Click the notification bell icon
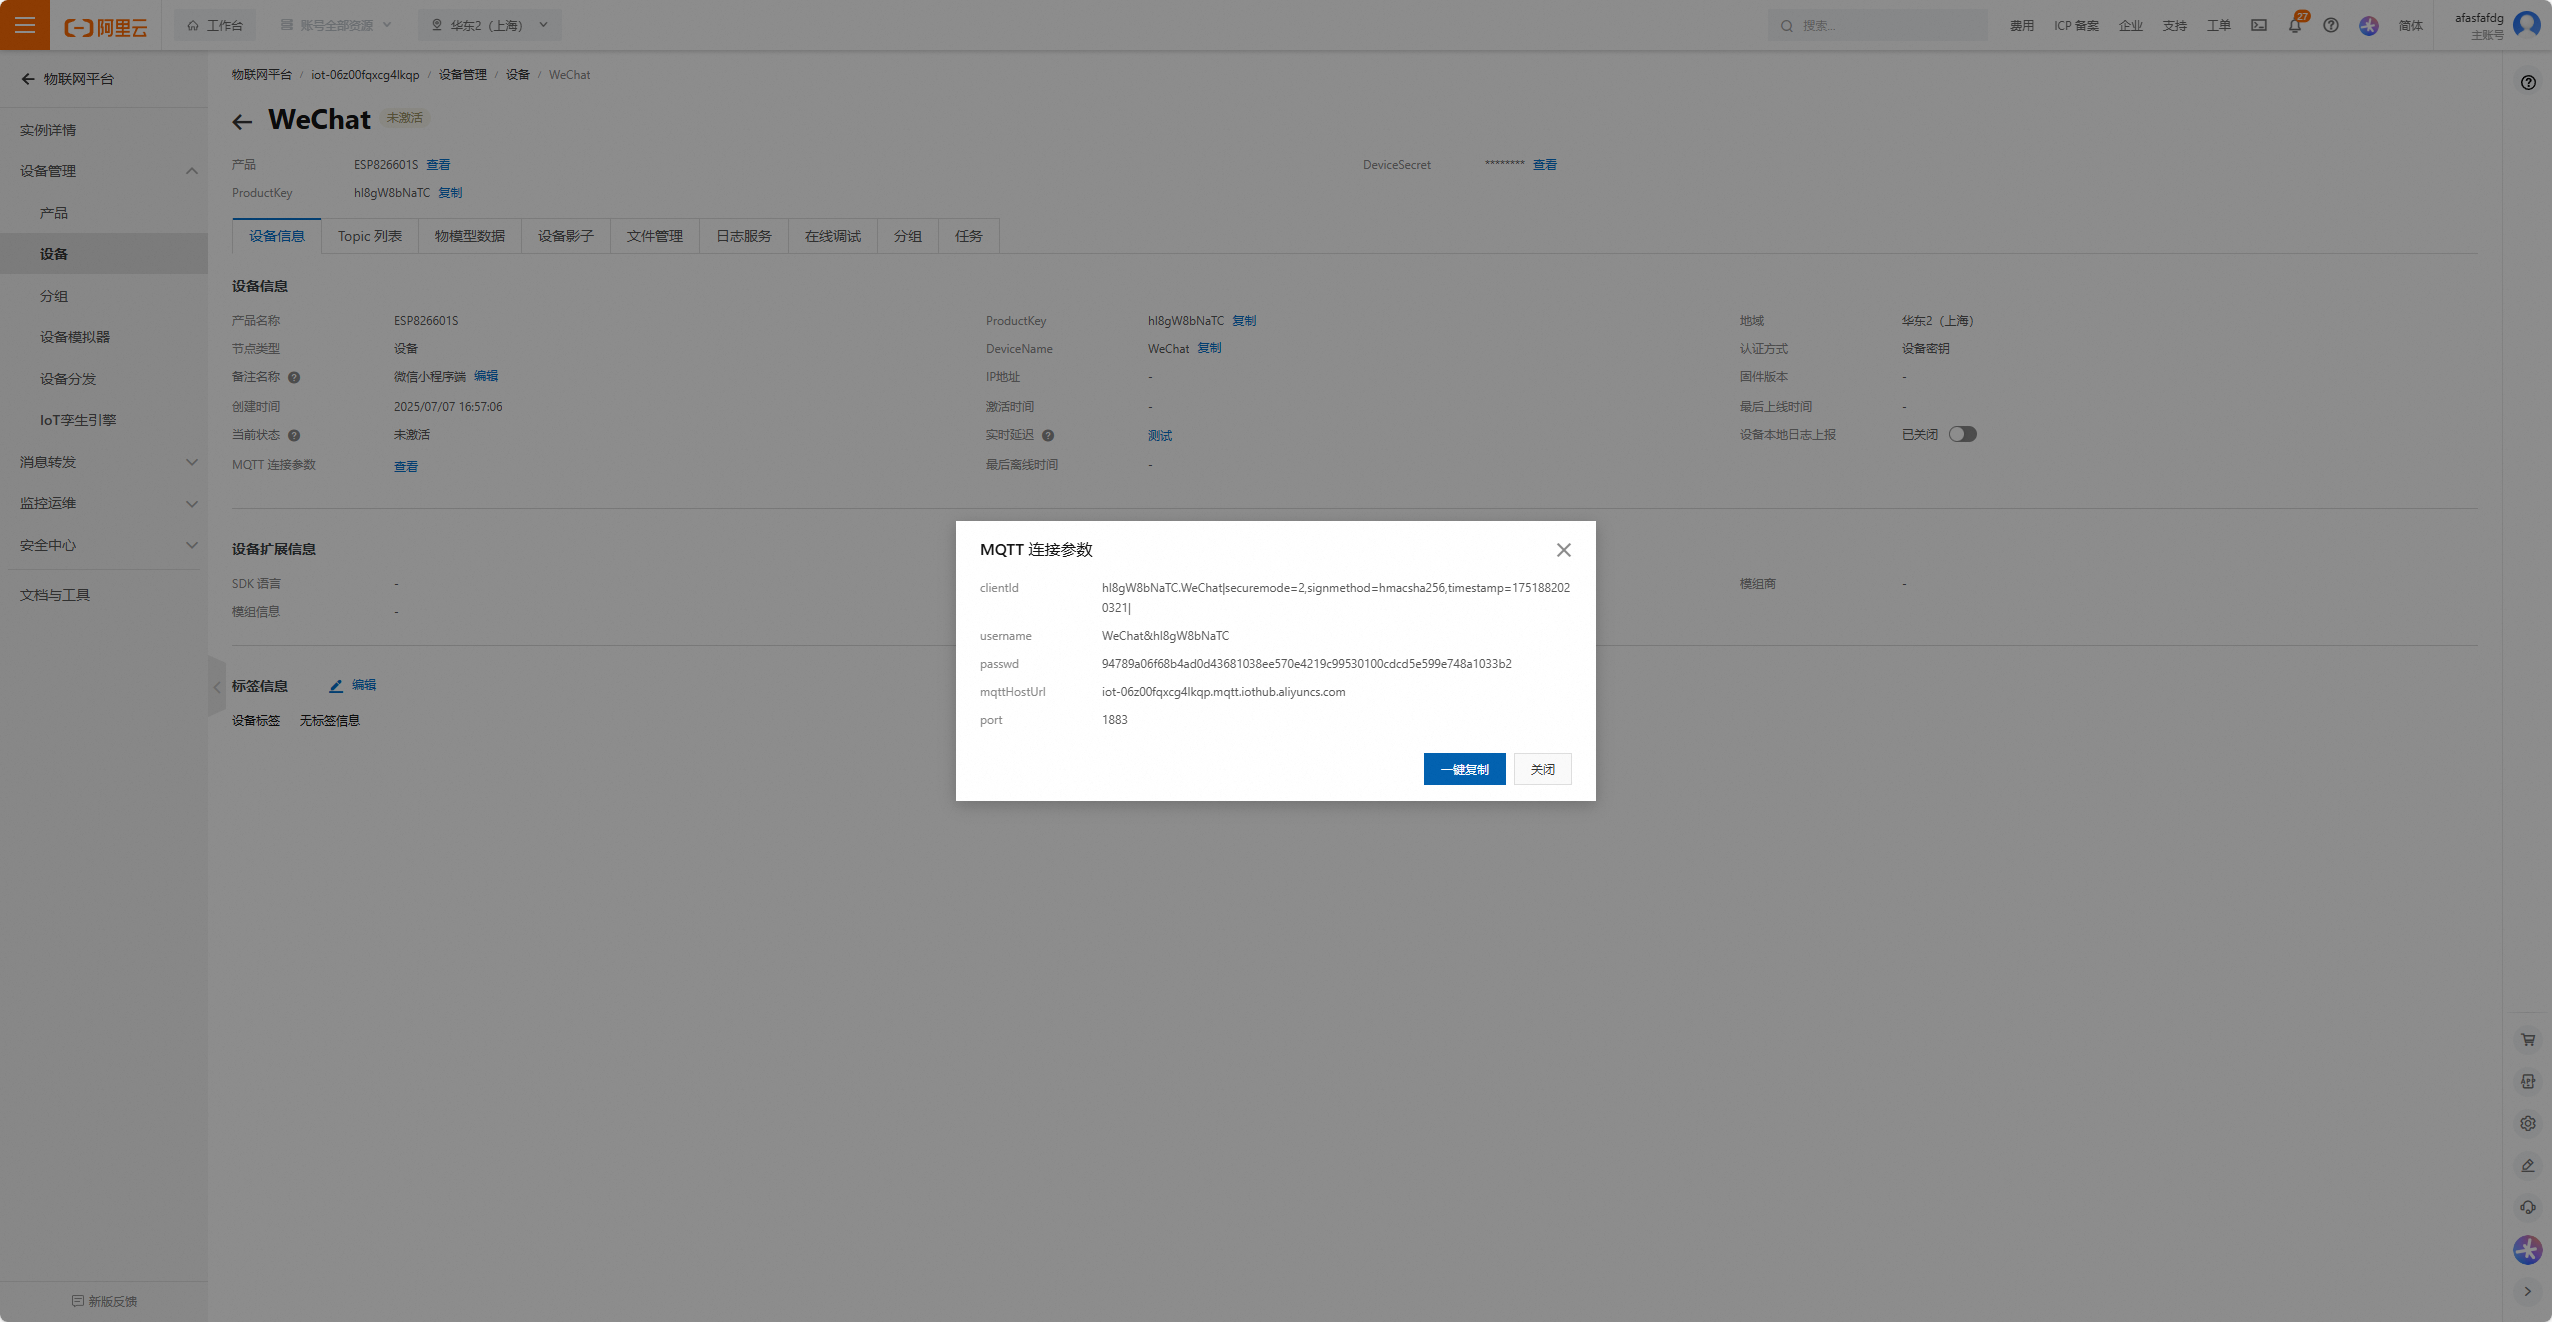 point(2294,26)
